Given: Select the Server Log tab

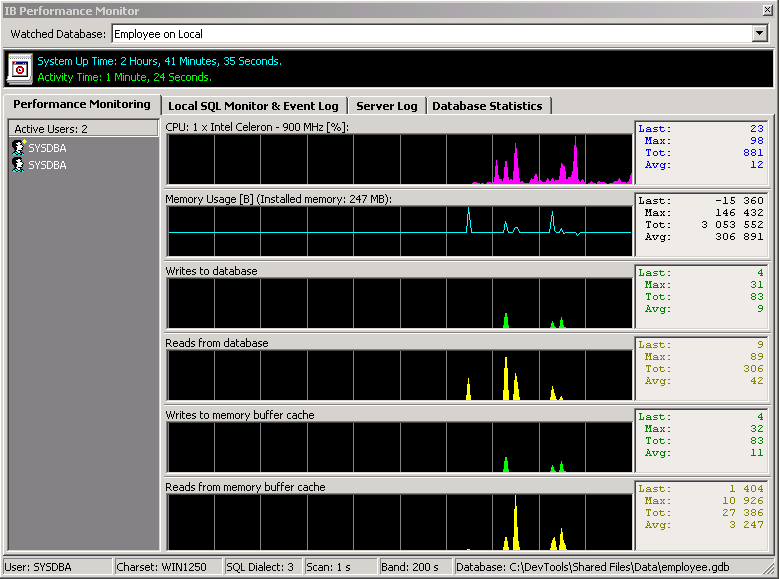Looking at the screenshot, I should [x=386, y=106].
